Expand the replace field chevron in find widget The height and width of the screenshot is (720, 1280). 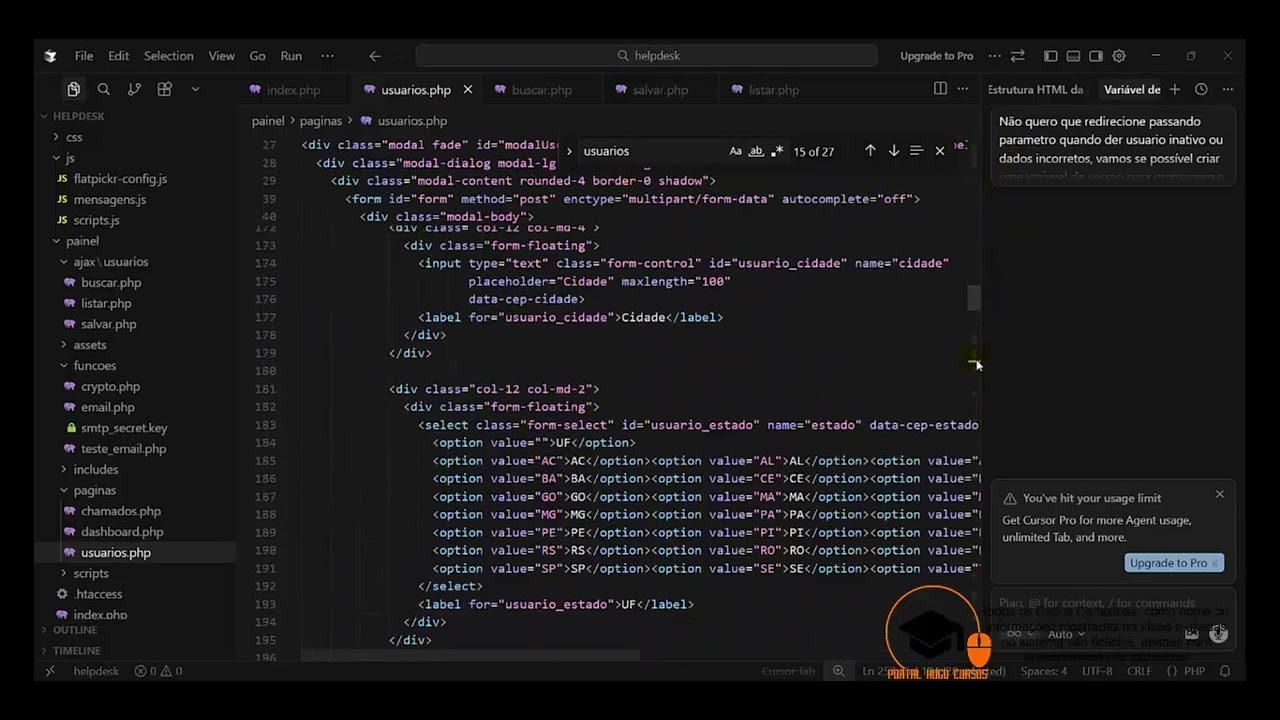[569, 152]
